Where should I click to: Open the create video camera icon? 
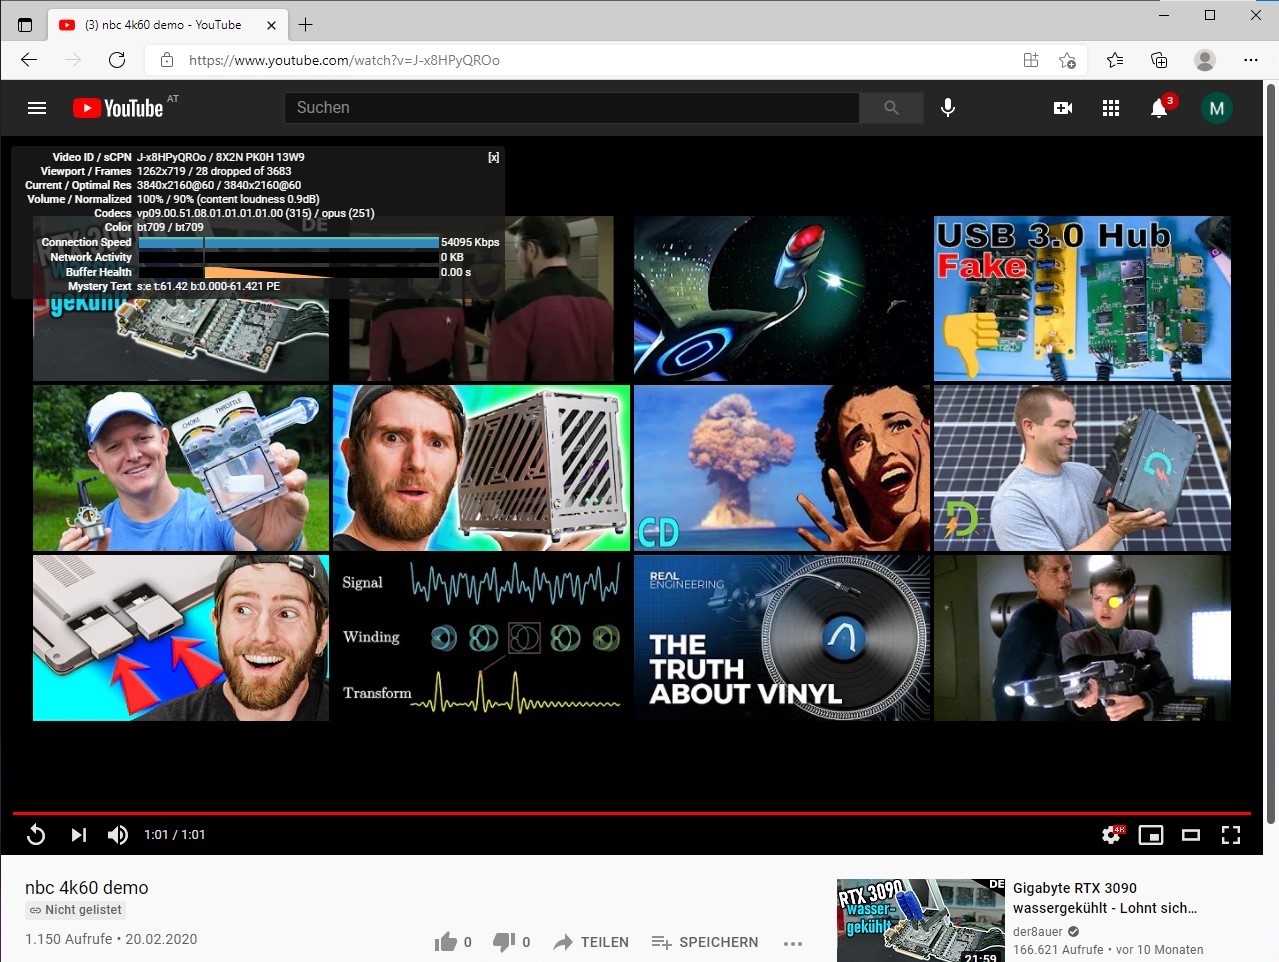point(1063,108)
